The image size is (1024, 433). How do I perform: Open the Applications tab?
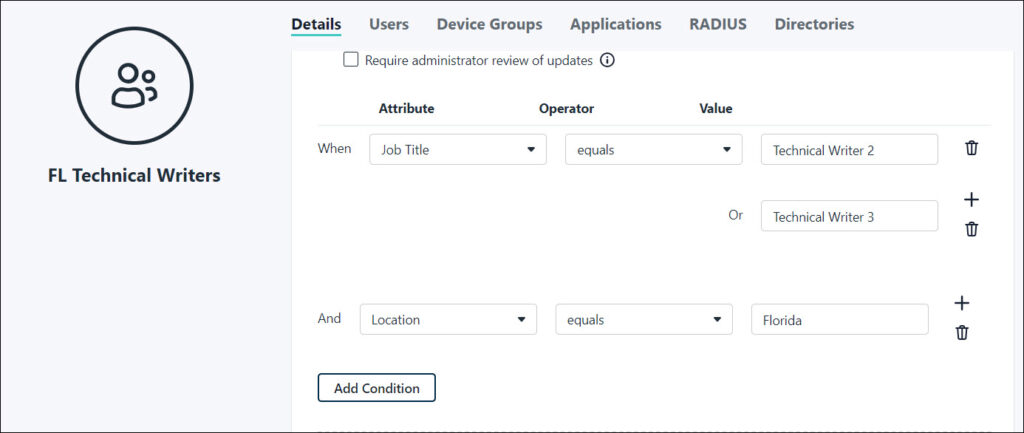pyautogui.click(x=615, y=24)
